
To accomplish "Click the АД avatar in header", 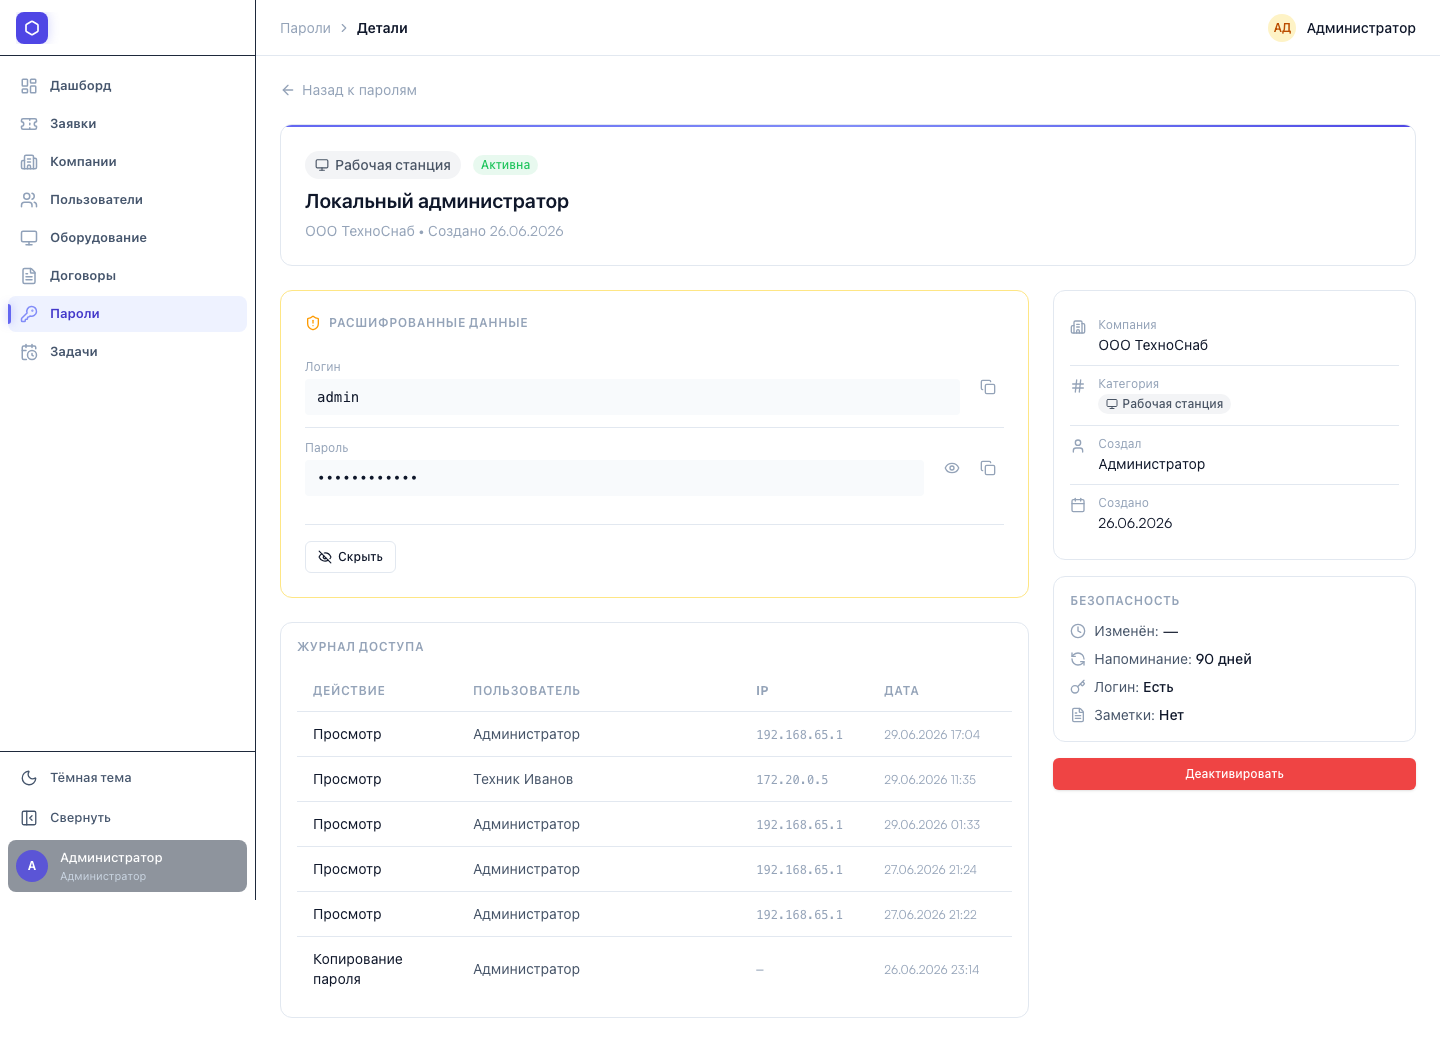I will [1282, 28].
